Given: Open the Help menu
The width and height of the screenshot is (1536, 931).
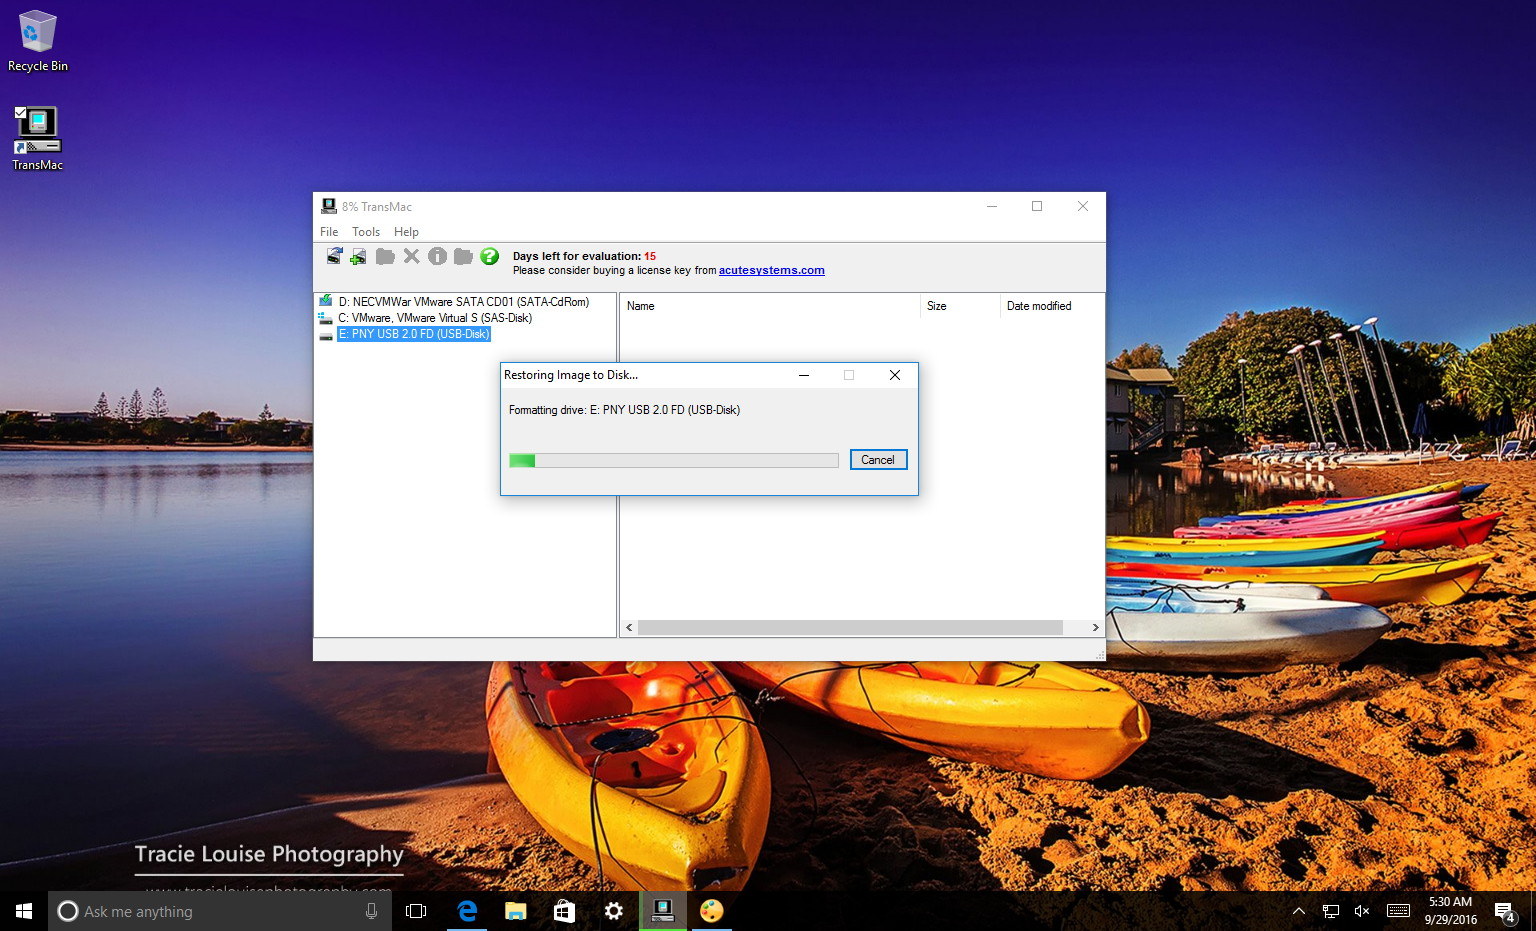Looking at the screenshot, I should click(406, 231).
